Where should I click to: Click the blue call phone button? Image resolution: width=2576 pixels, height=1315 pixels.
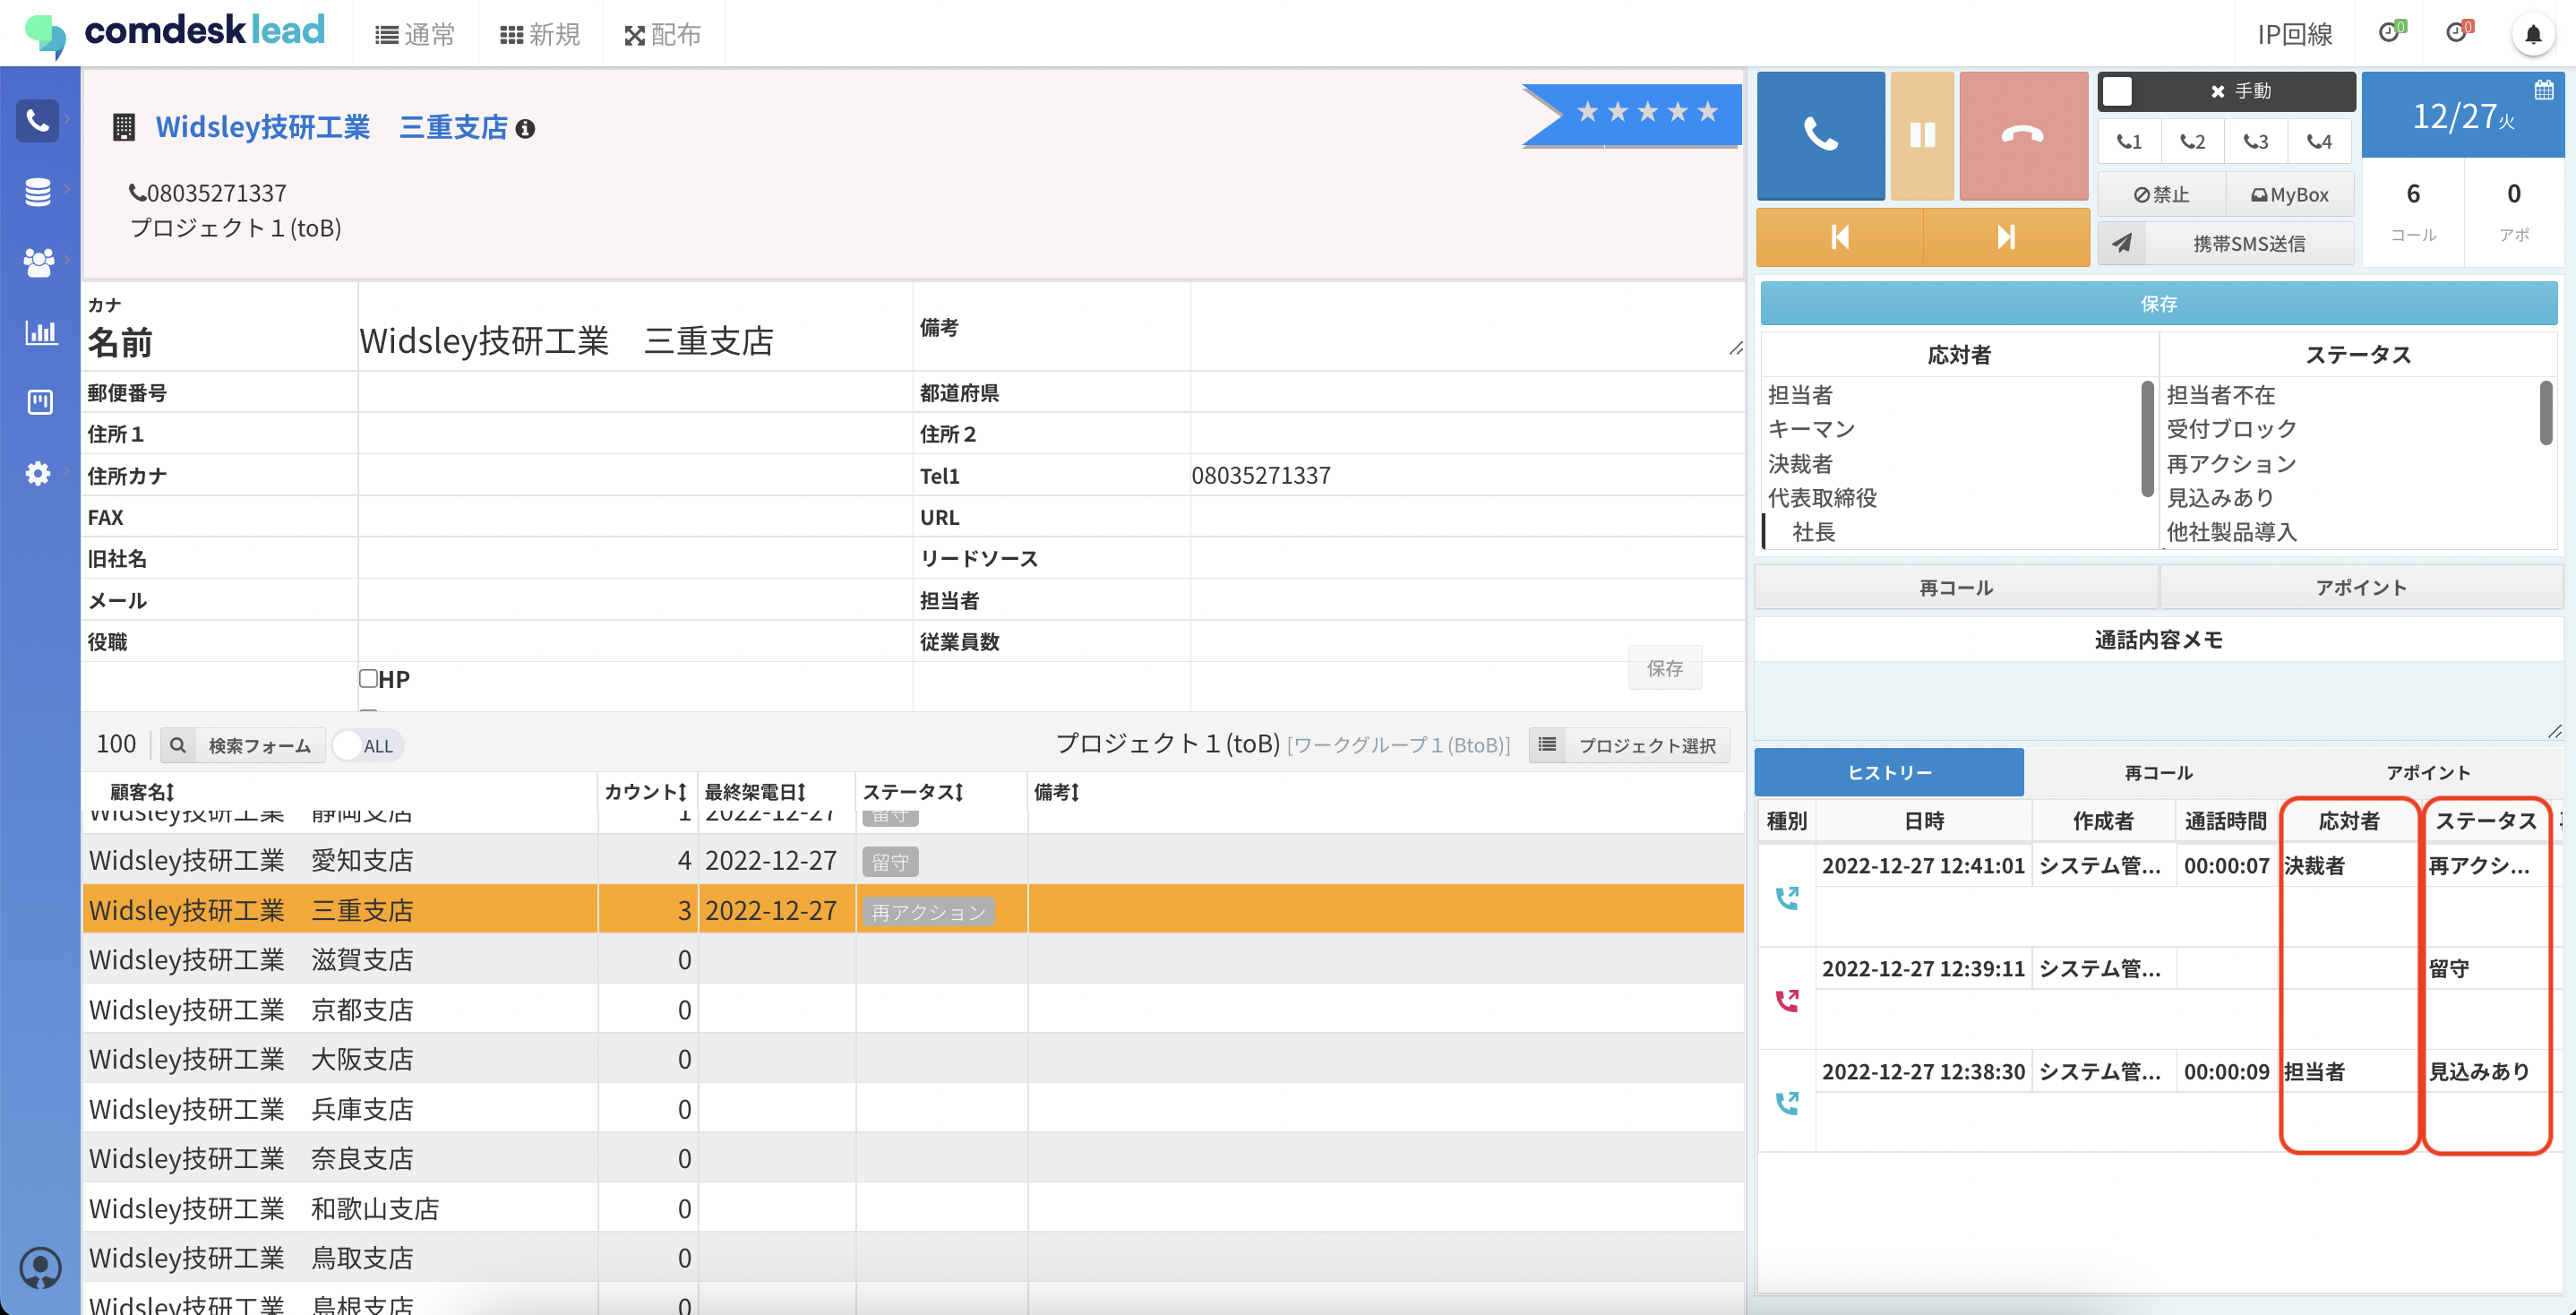tap(1820, 135)
